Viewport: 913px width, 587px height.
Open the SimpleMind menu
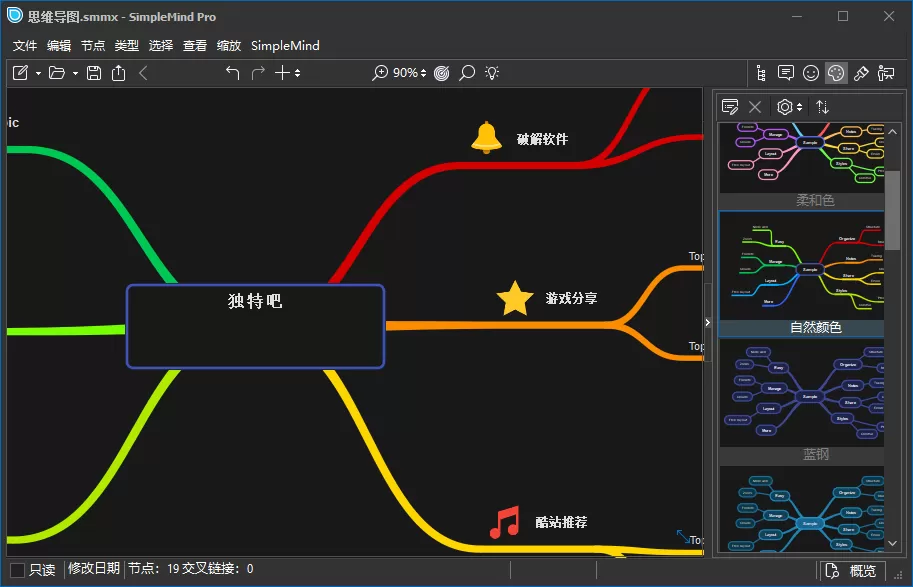click(x=285, y=45)
